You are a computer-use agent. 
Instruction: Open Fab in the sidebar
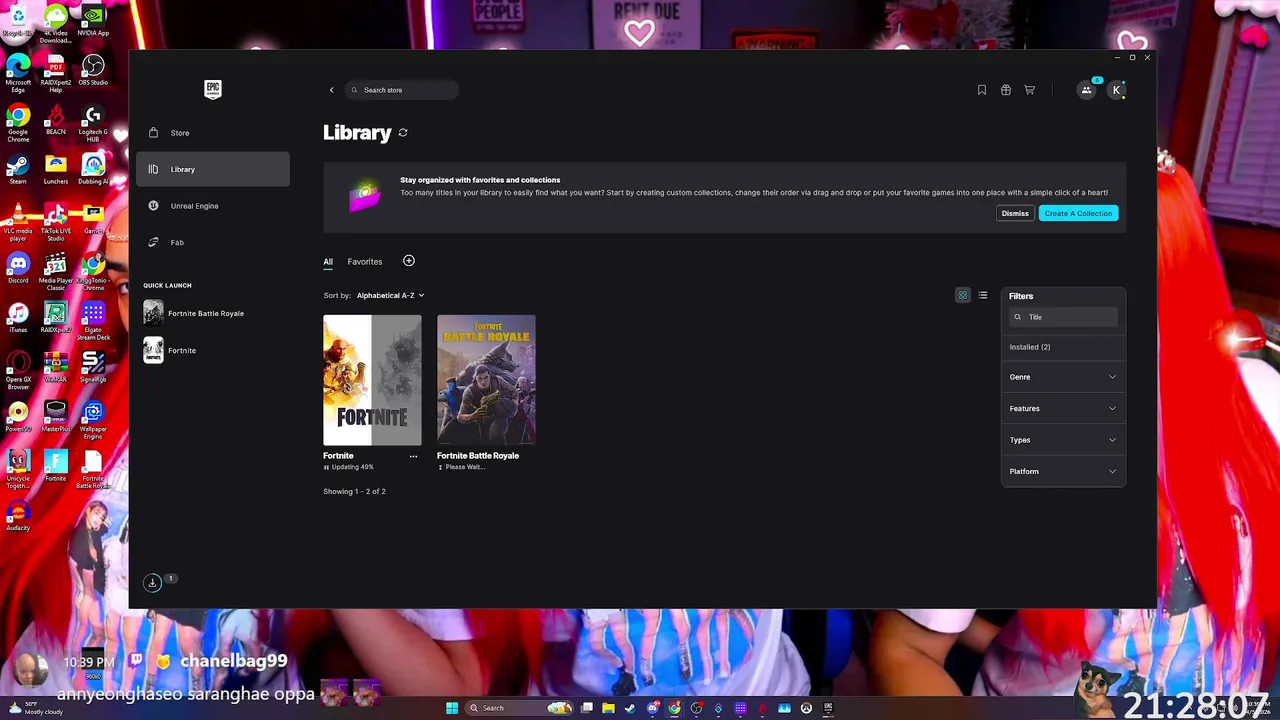coord(213,242)
